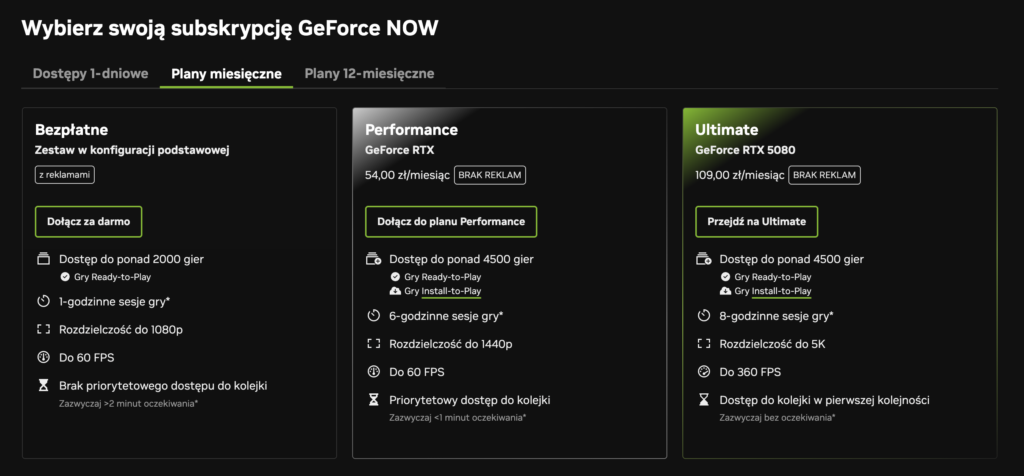The height and width of the screenshot is (476, 1024).
Task: Click resolution icon beside Rozdzielczość do 5K
Action: click(x=705, y=344)
